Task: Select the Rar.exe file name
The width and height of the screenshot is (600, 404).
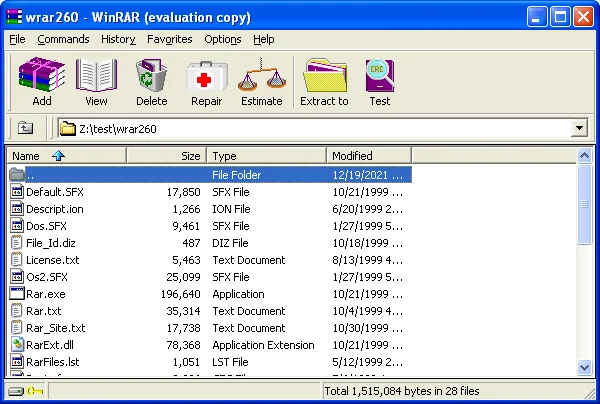Action: (46, 294)
